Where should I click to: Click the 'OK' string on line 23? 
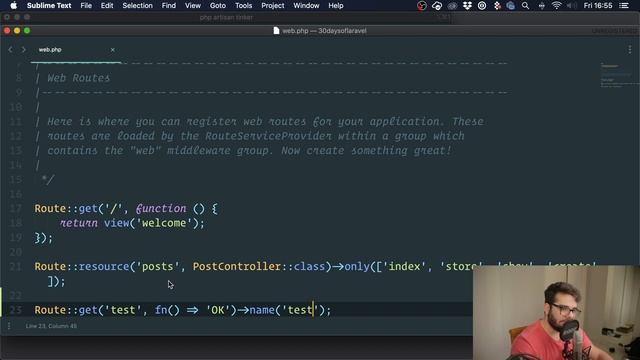pos(218,310)
